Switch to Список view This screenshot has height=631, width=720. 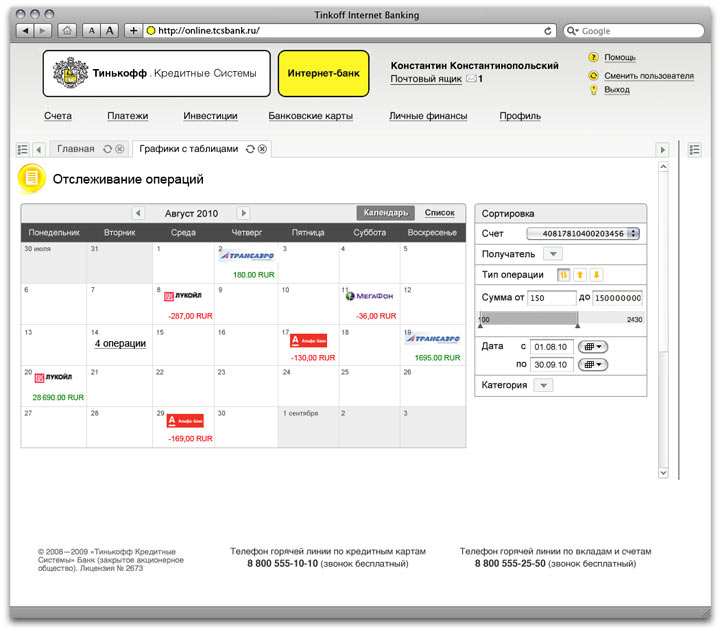pos(439,213)
